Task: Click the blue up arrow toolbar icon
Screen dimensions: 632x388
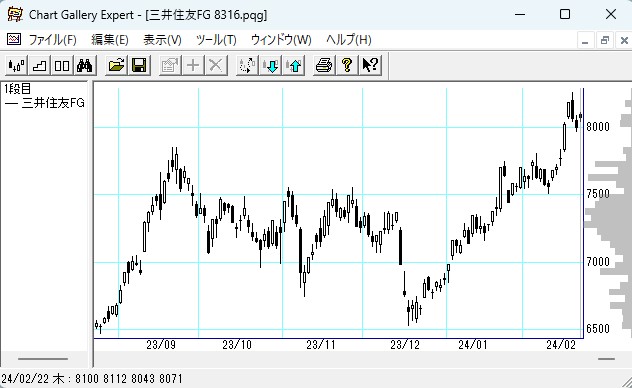Action: pyautogui.click(x=294, y=65)
